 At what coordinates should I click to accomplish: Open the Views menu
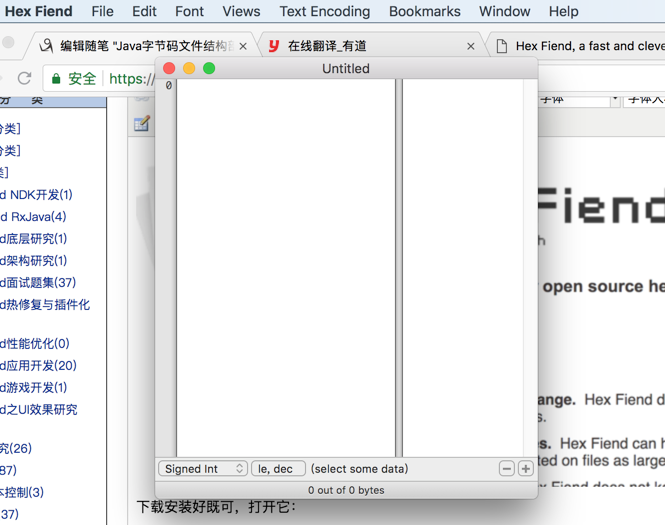241,11
